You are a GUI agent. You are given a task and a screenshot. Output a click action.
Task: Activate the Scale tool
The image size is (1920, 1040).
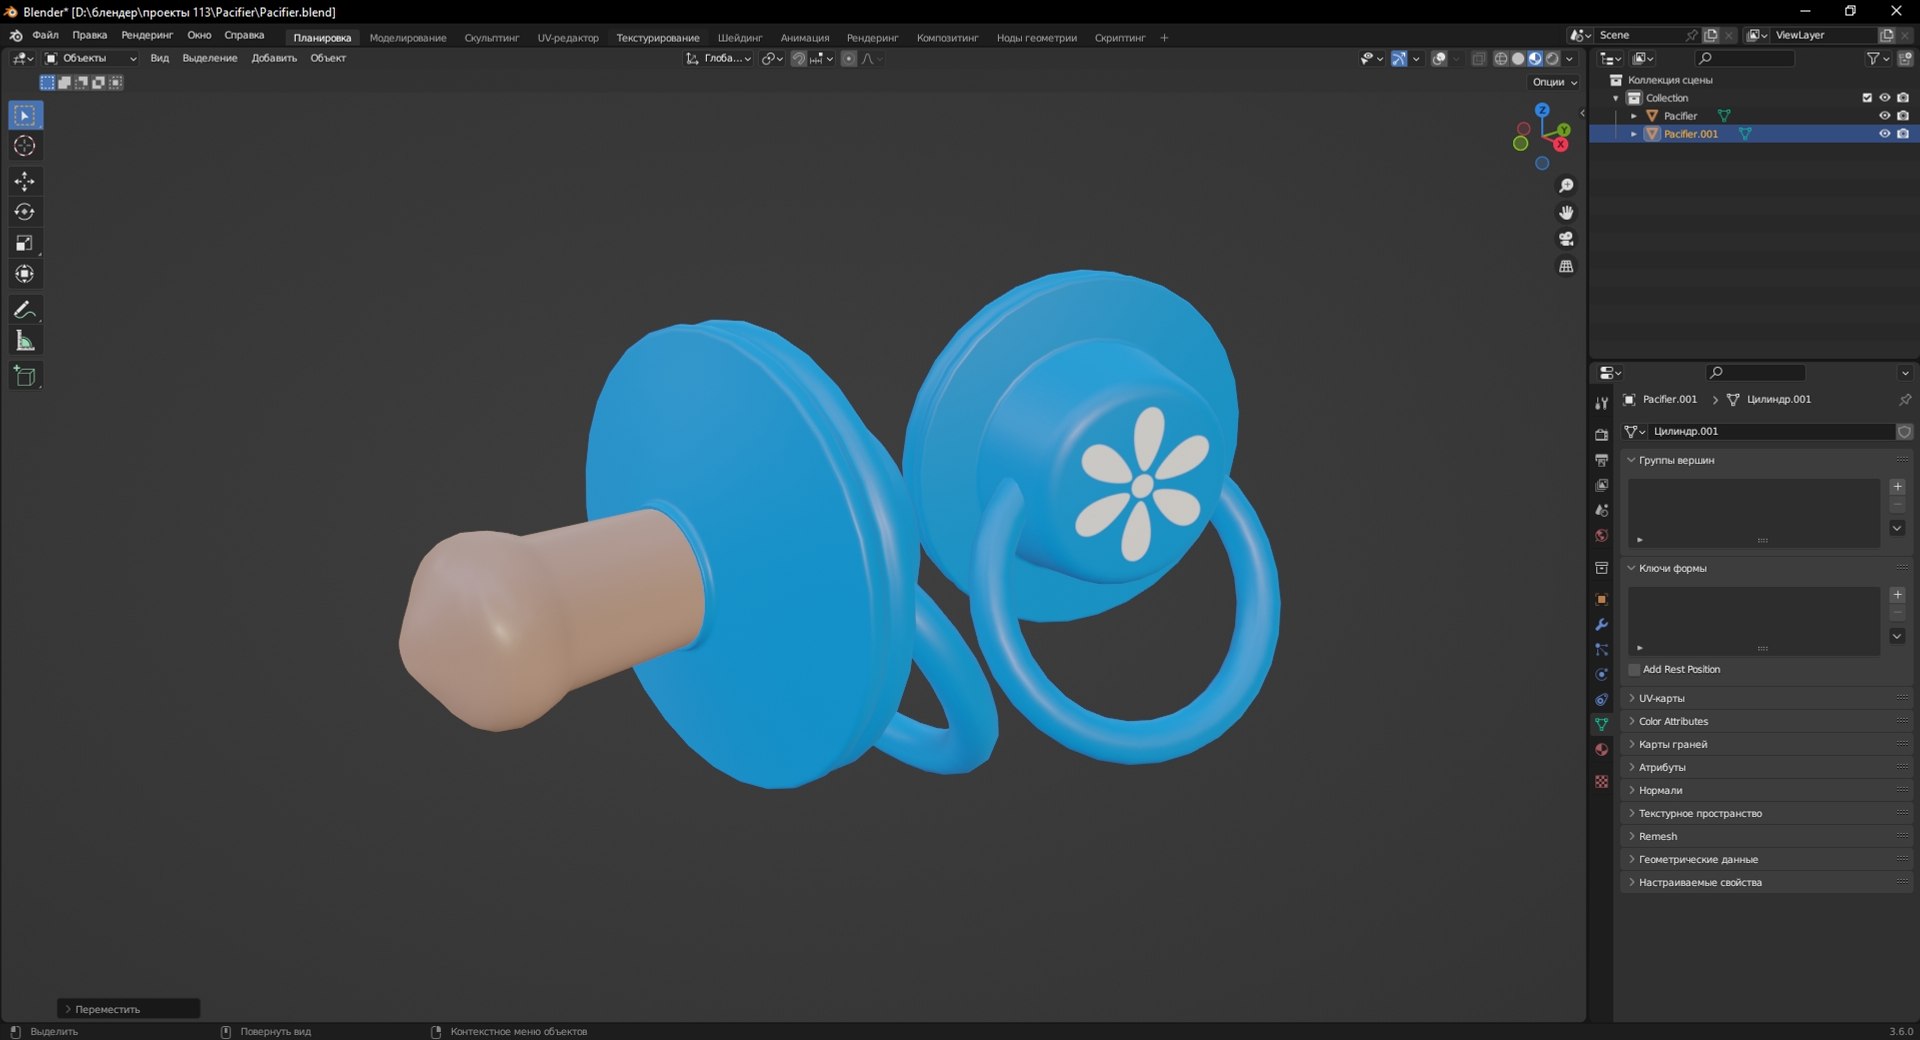coord(25,243)
